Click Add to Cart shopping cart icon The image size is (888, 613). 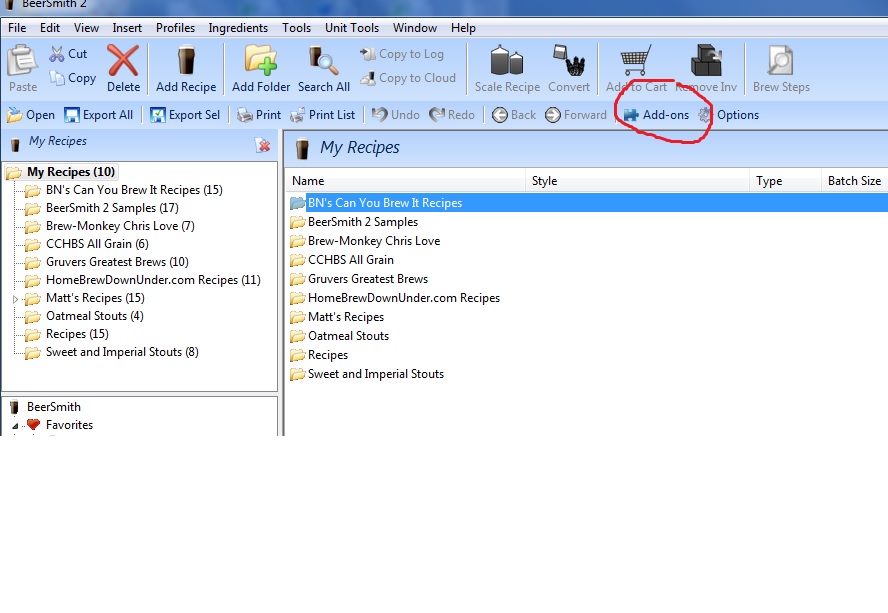(636, 61)
